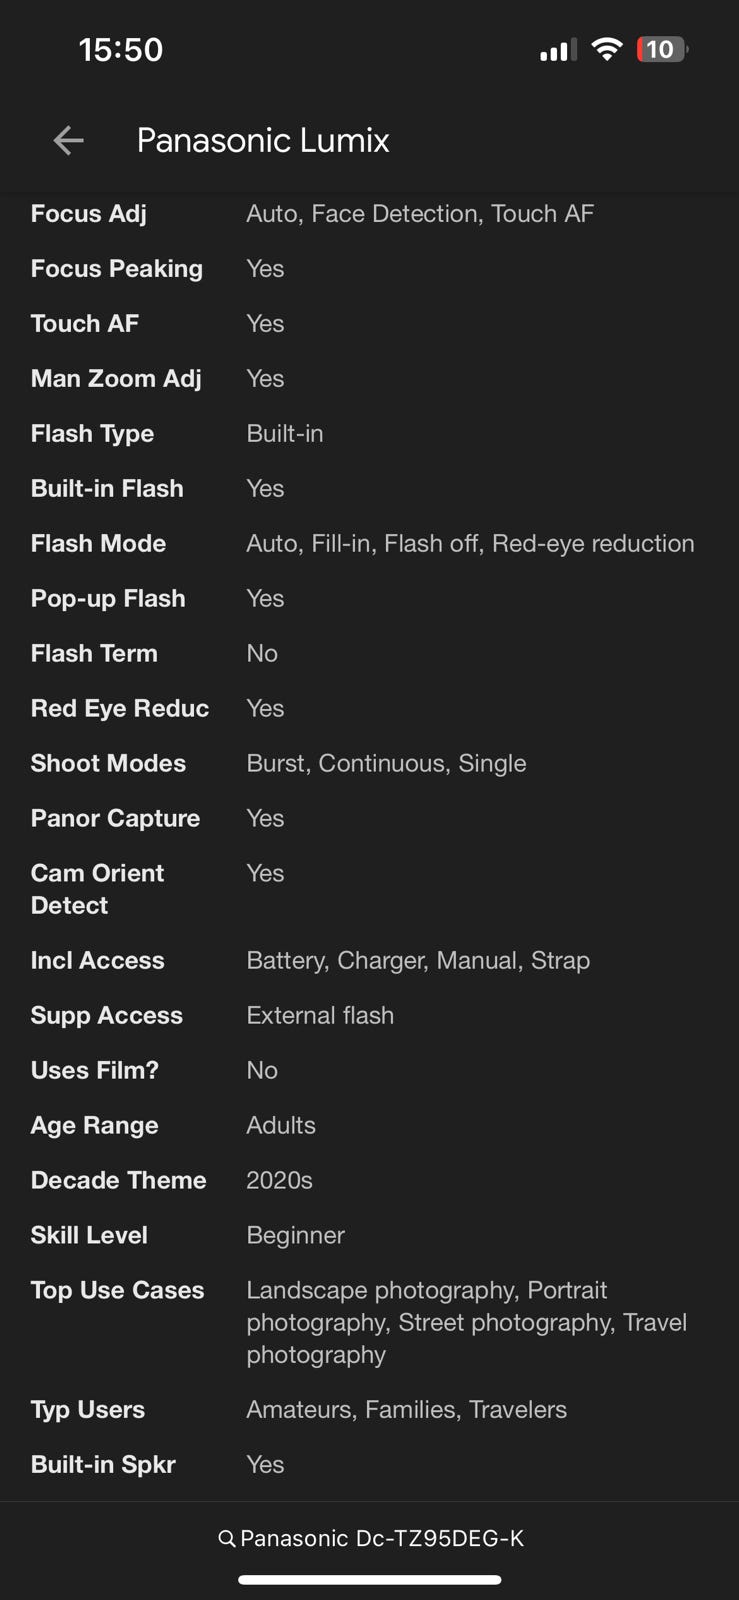Screen dimensions: 739x1600
Task: Select the Flash Mode specification row
Action: tap(369, 544)
